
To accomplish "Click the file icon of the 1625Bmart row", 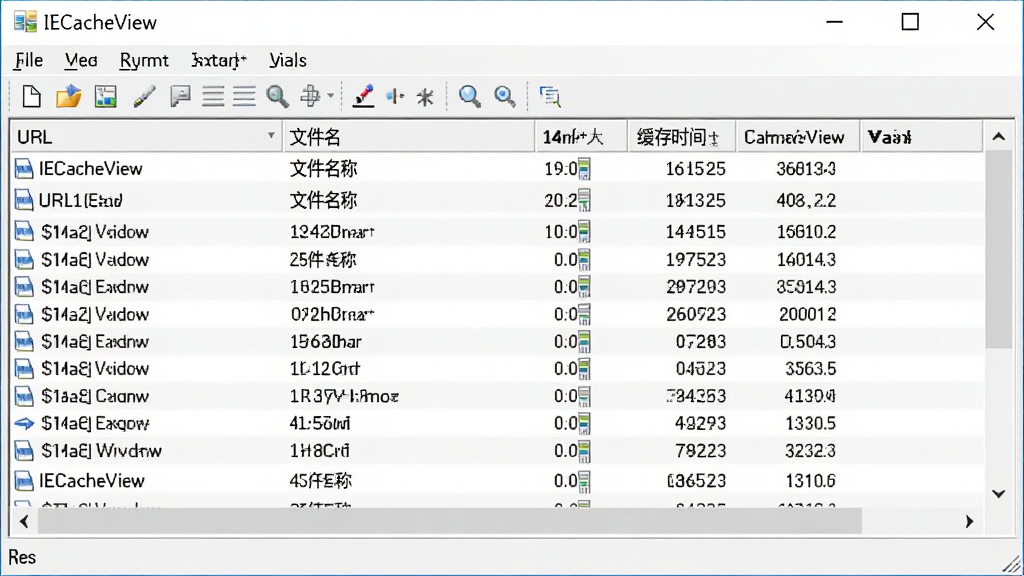I will click(24, 287).
